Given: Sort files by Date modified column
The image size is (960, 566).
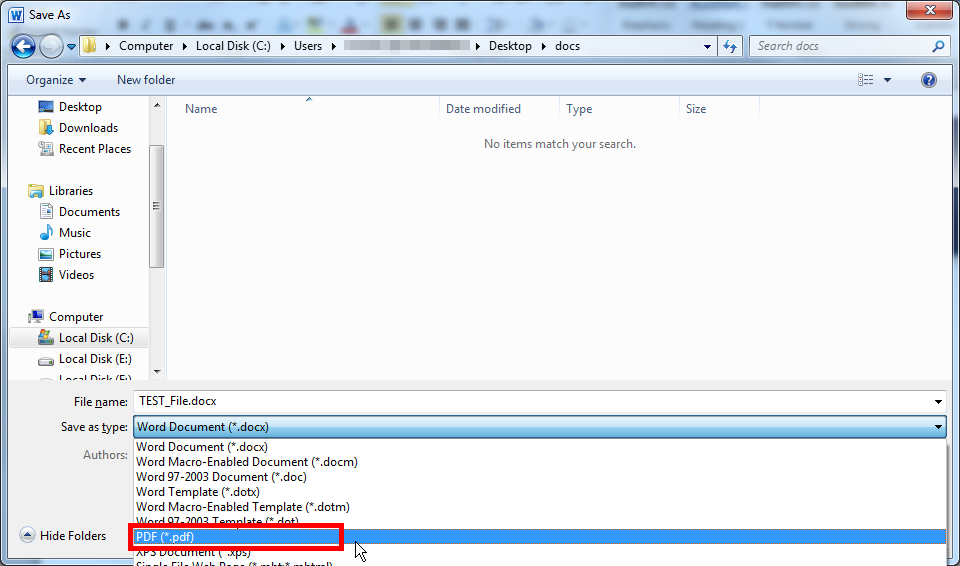Looking at the screenshot, I should tap(483, 109).
